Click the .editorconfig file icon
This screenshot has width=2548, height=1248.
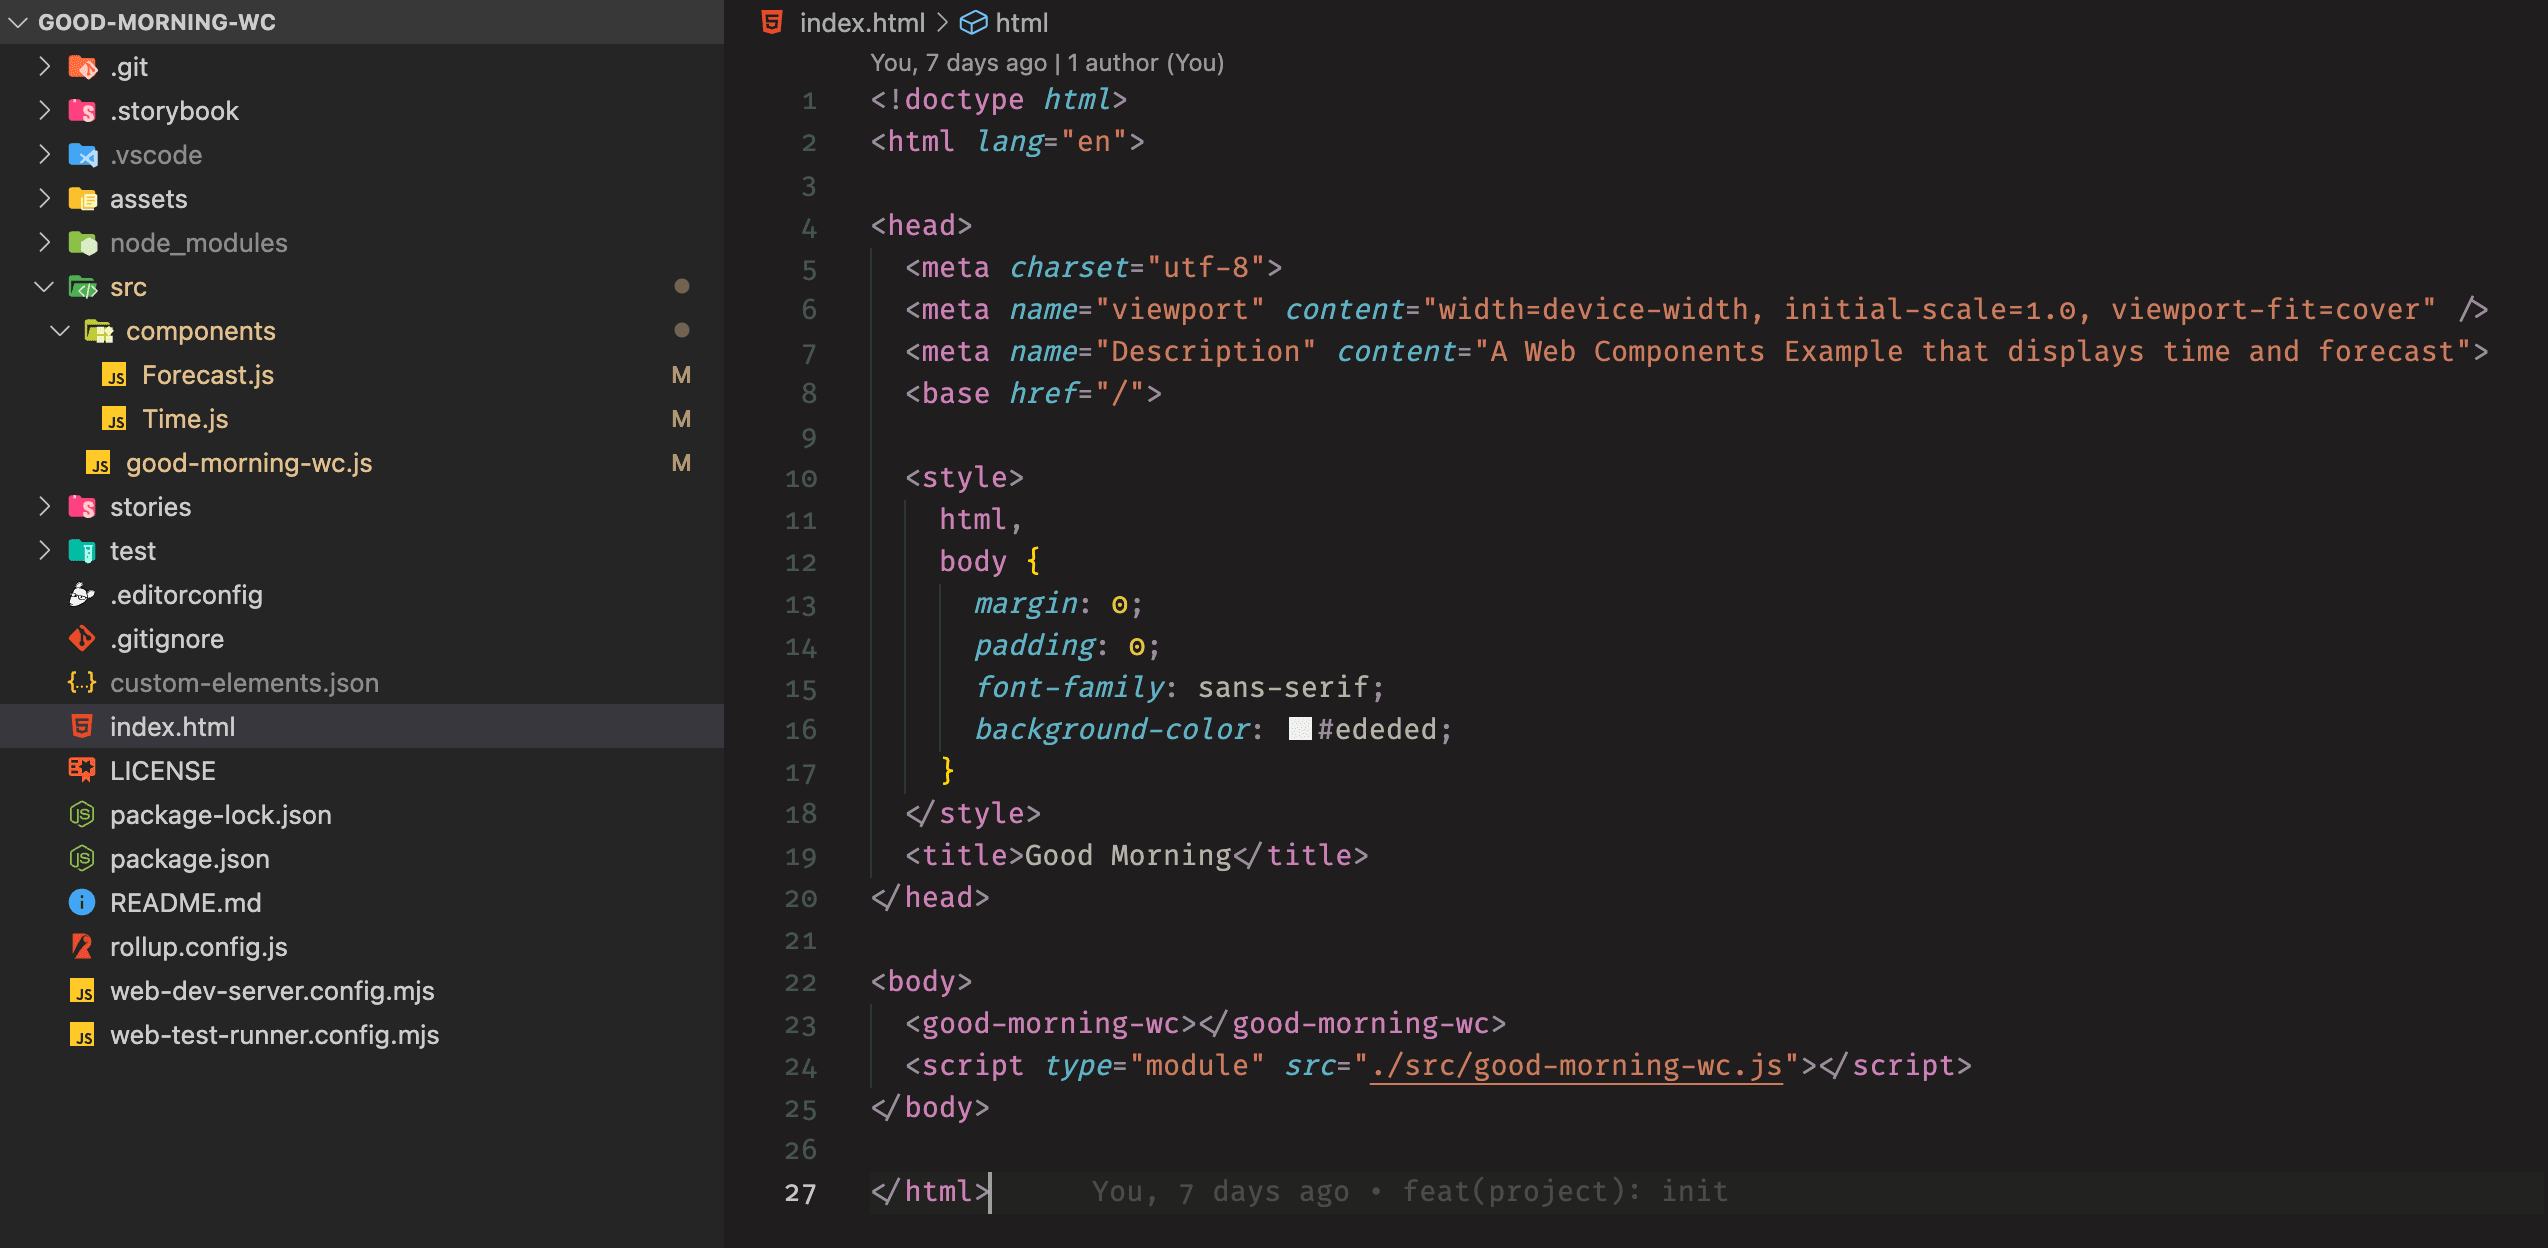(x=82, y=595)
